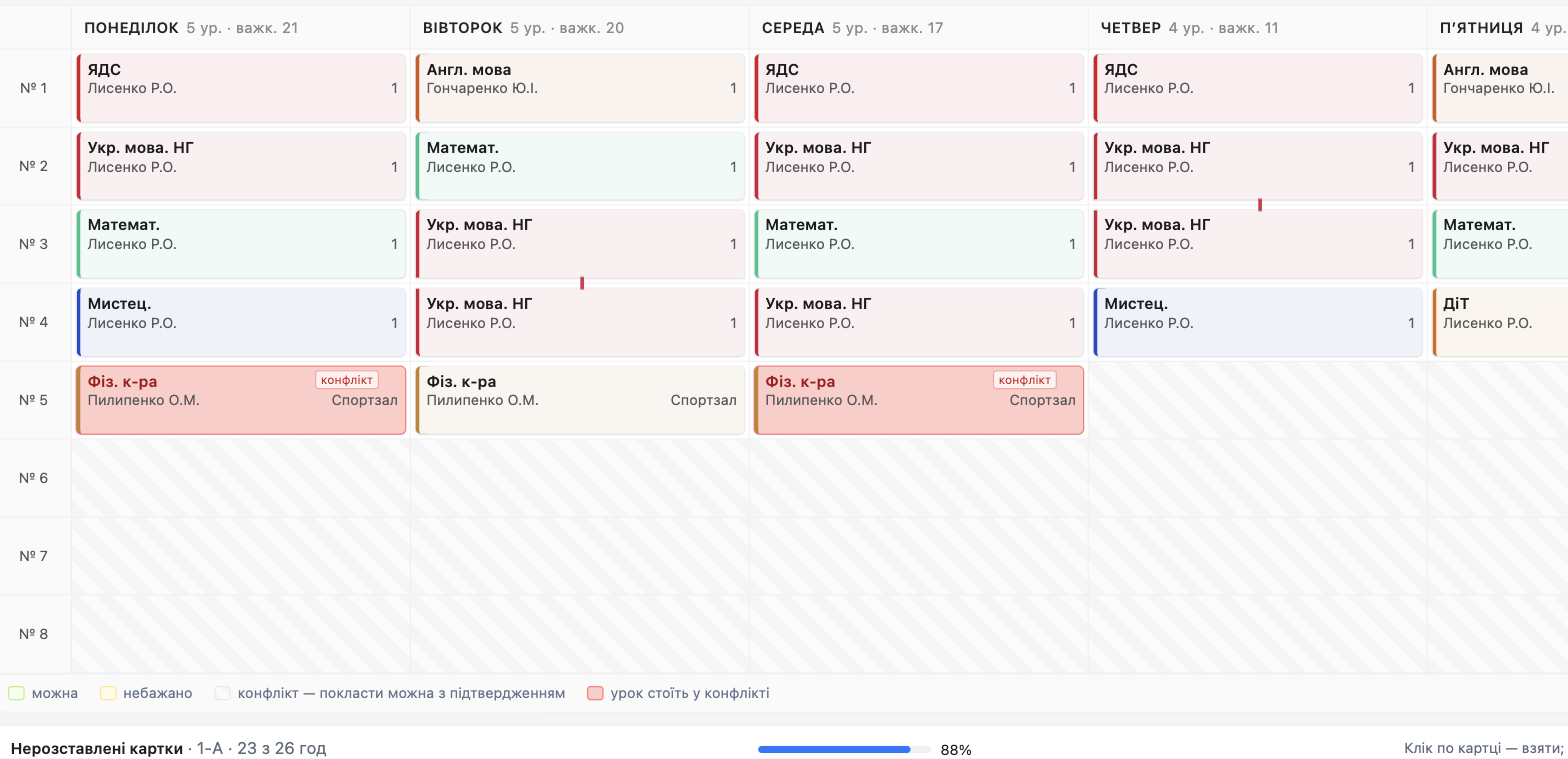The image size is (1568, 759).
Task: Click the конфлікт badge on Wednesday's Фіз. к-ра
Action: [x=1025, y=380]
